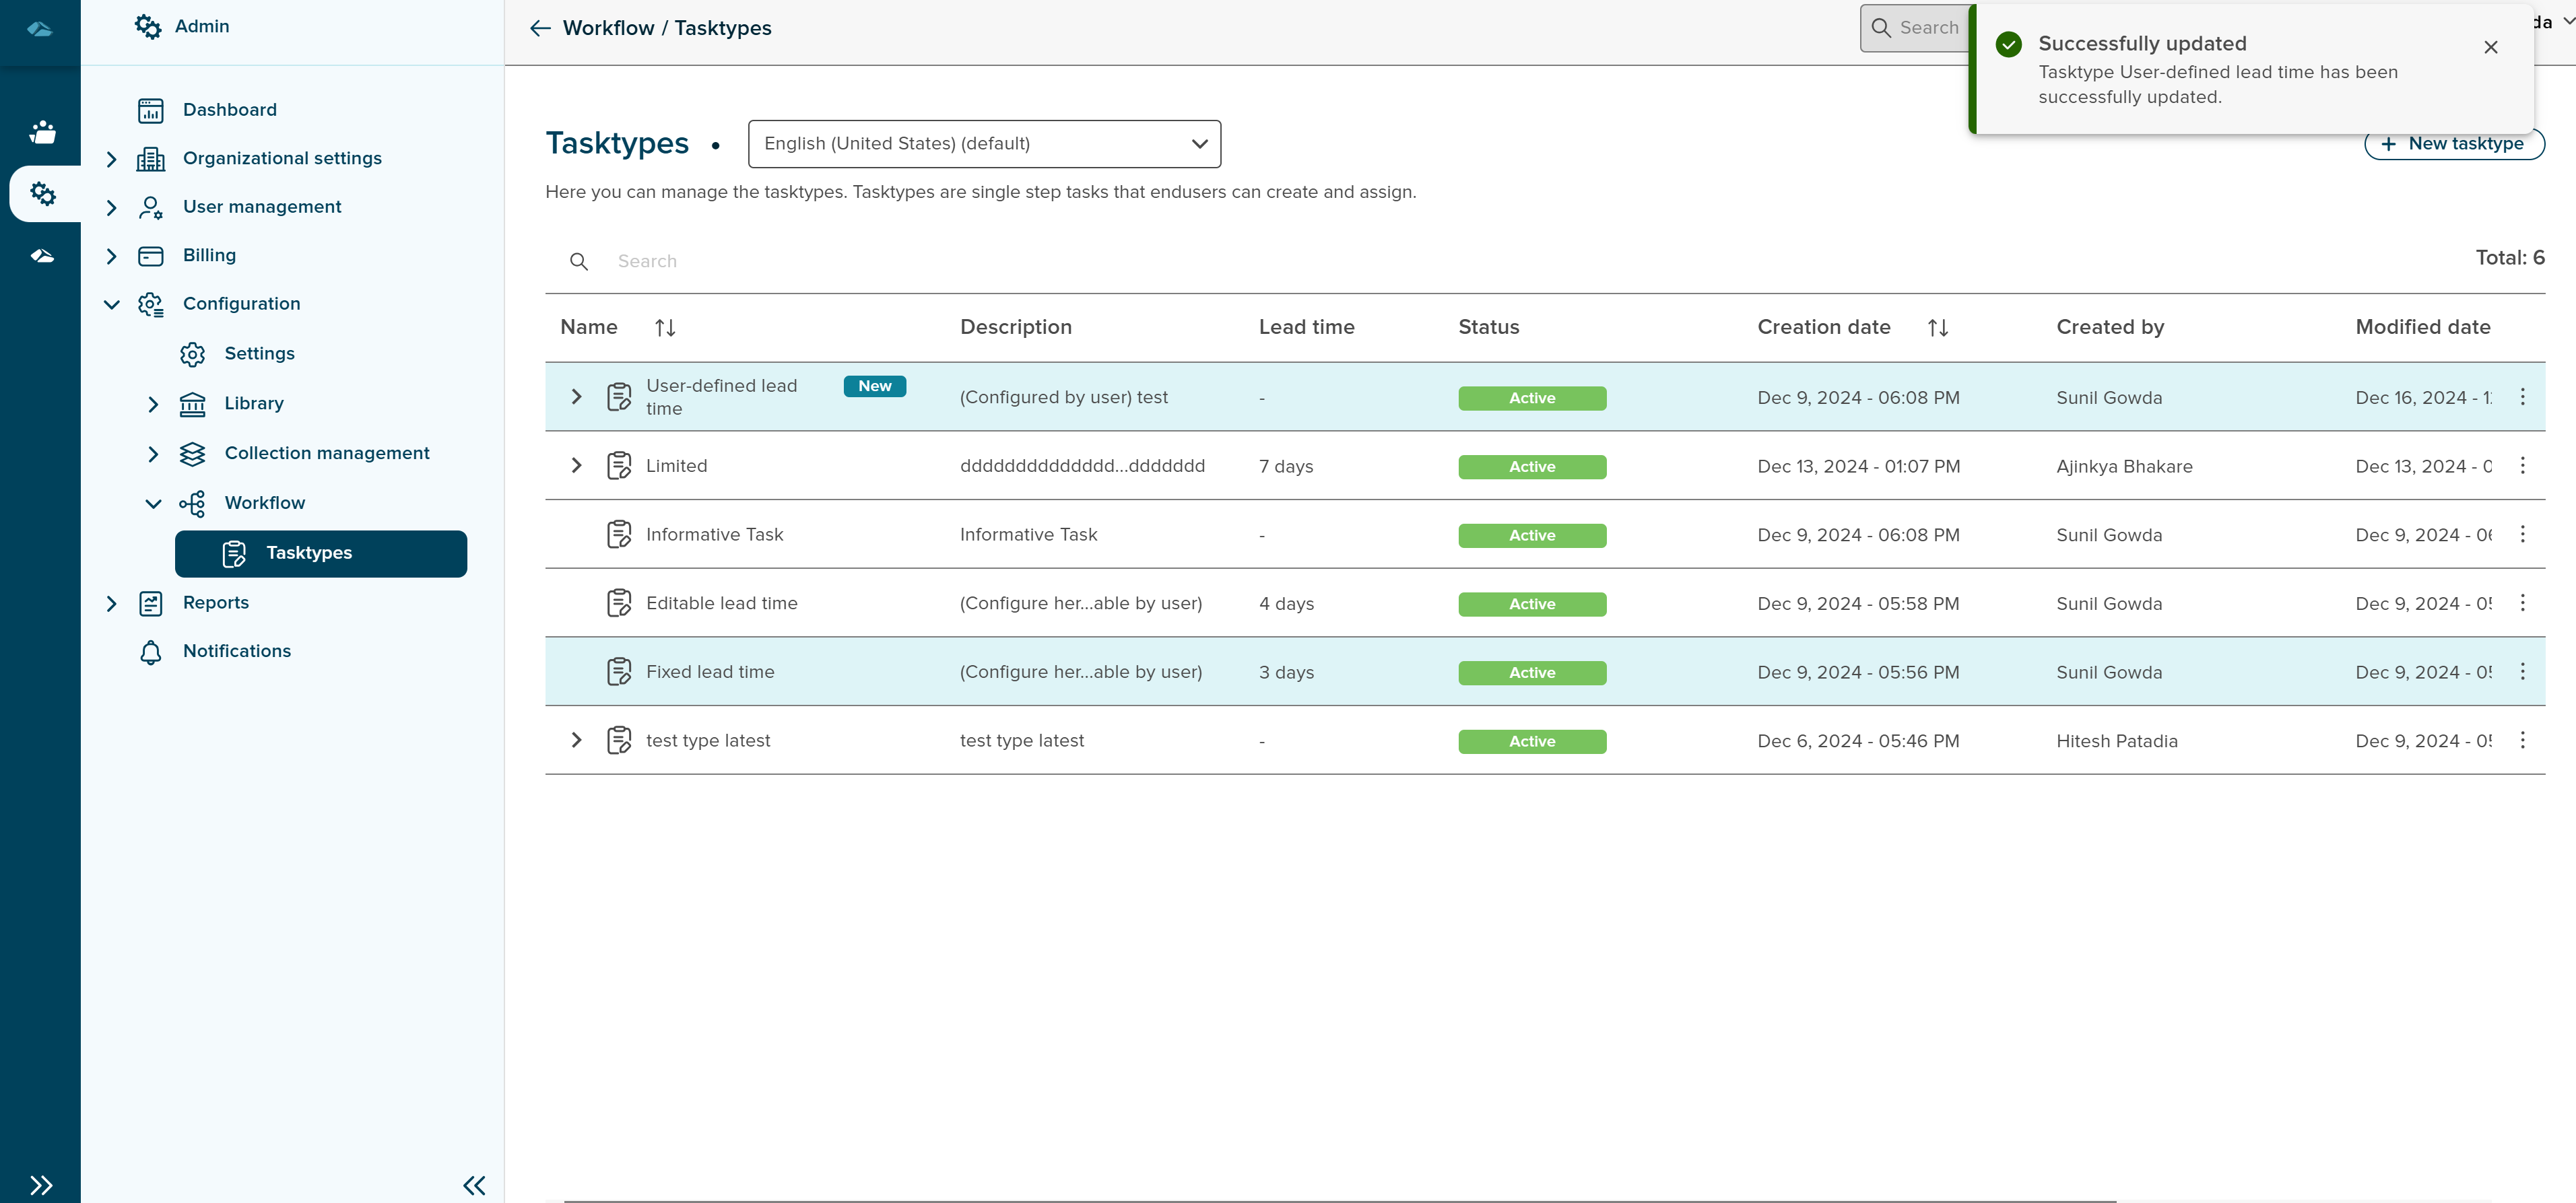Open the three-dot menu for the Fixed lead time row

click(2522, 672)
